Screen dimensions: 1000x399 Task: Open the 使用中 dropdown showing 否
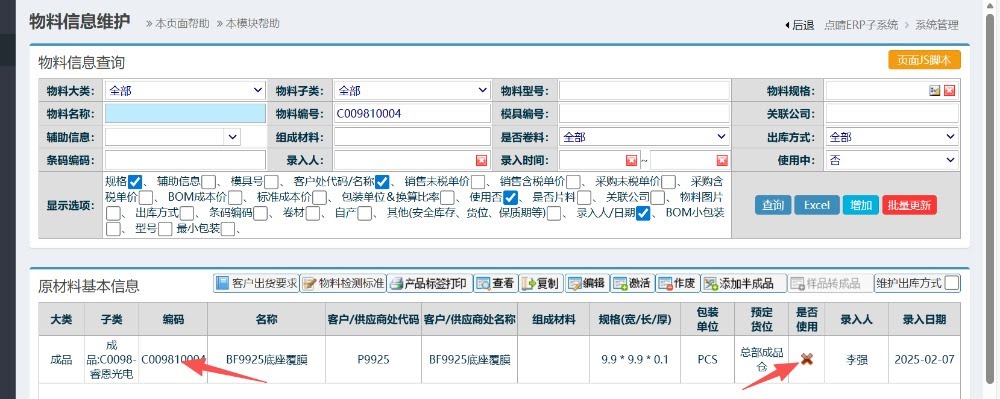coord(892,160)
